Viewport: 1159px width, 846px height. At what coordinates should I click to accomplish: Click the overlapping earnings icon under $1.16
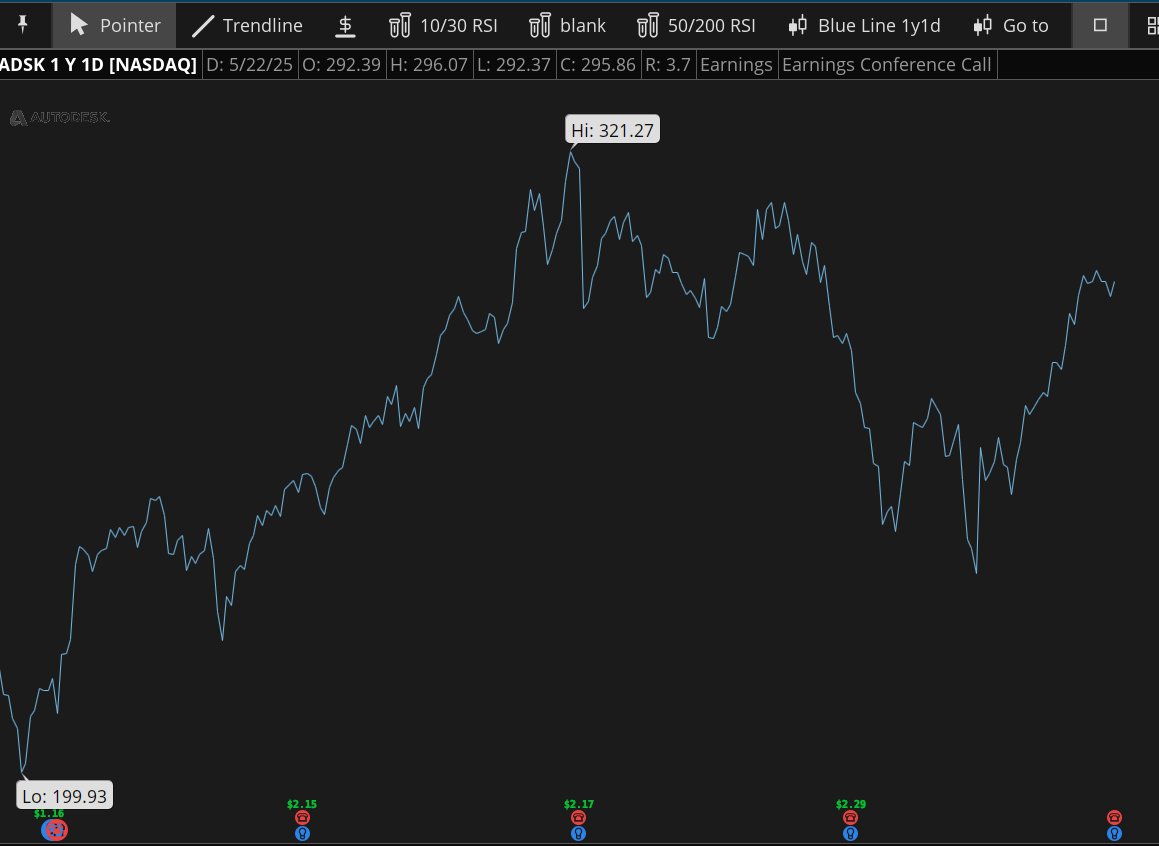click(54, 830)
